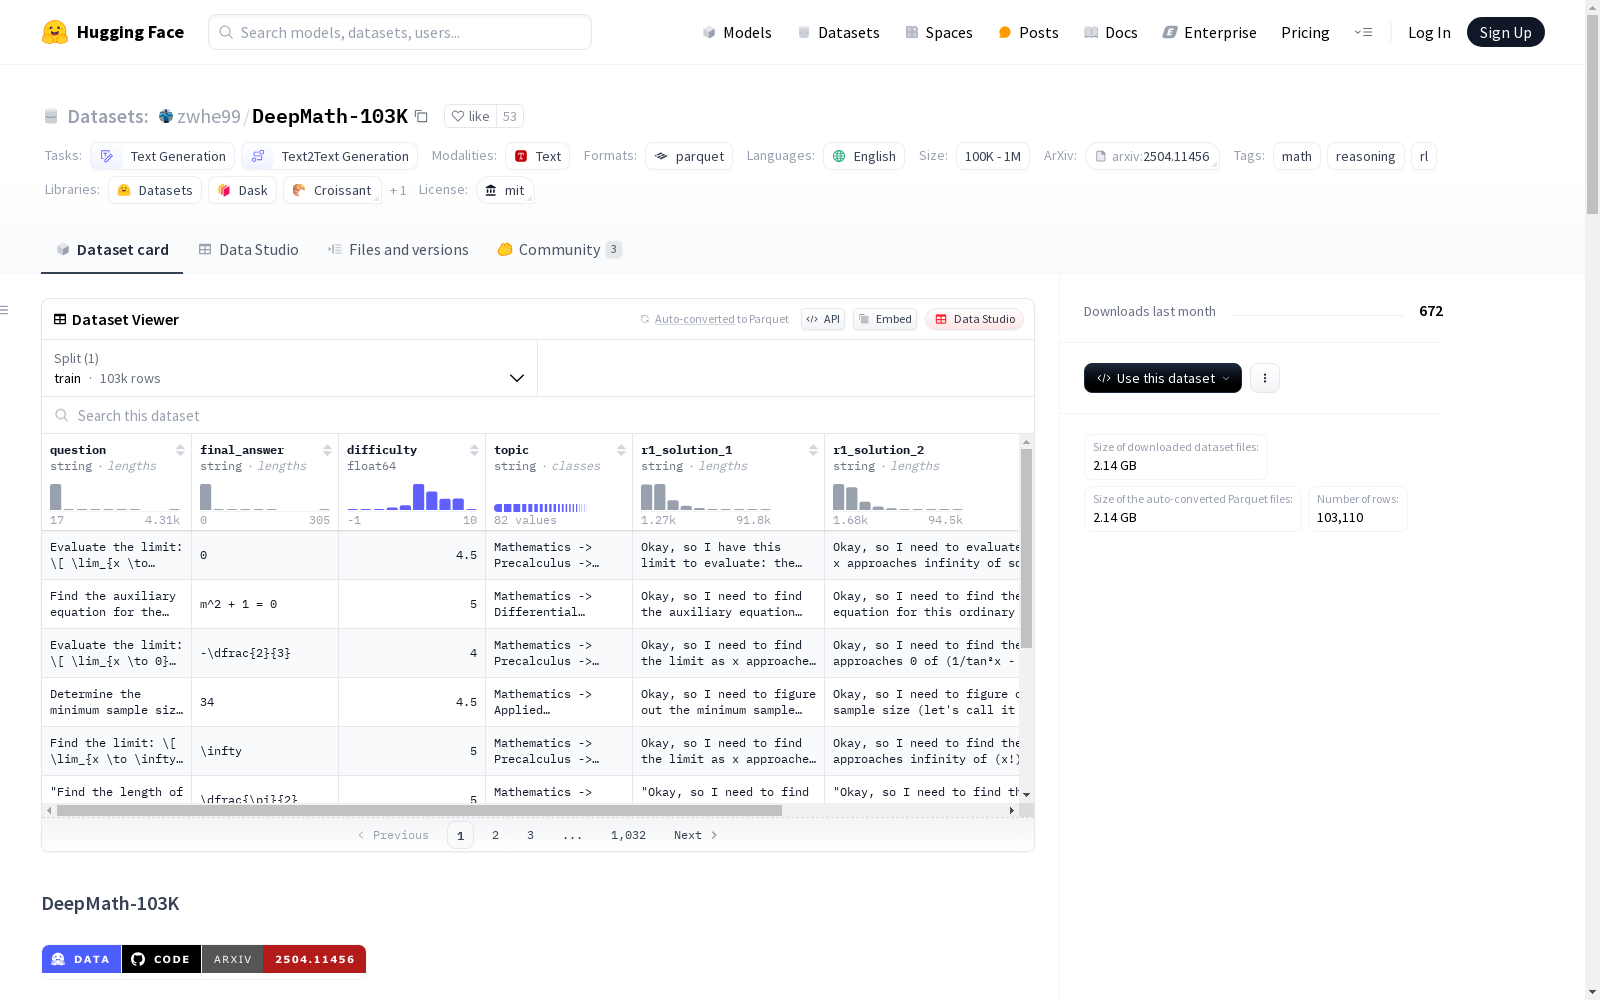Click the parquet format tag
The height and width of the screenshot is (1000, 1600).
(689, 156)
